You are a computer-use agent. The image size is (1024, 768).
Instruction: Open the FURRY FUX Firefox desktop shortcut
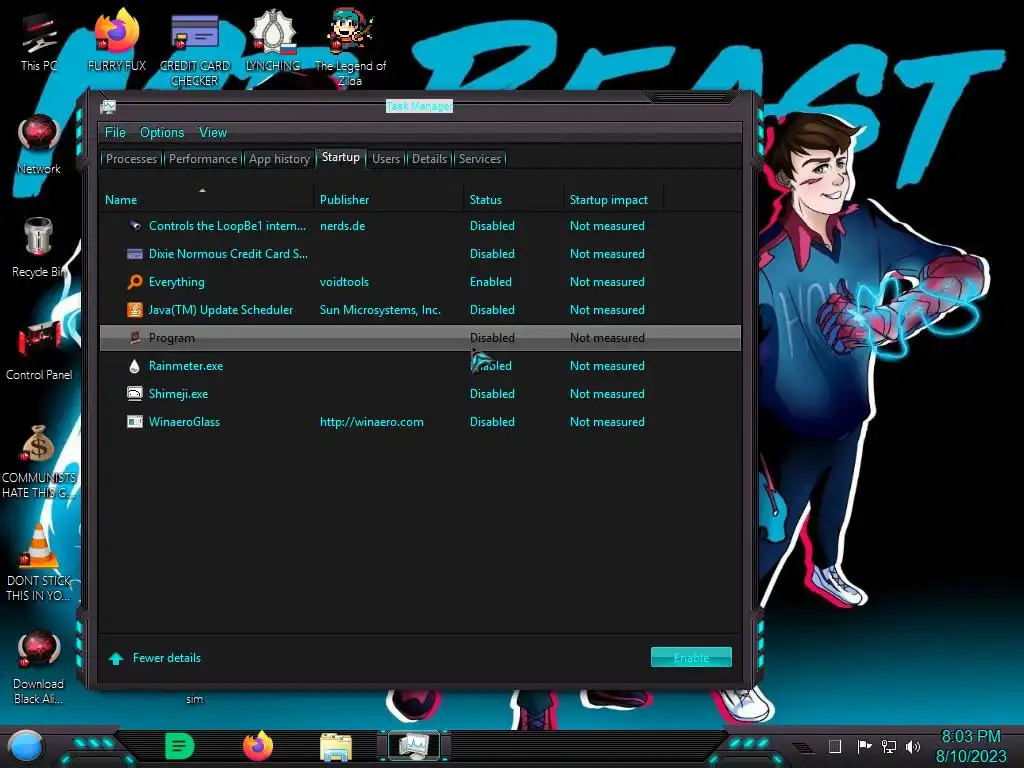coord(117,39)
